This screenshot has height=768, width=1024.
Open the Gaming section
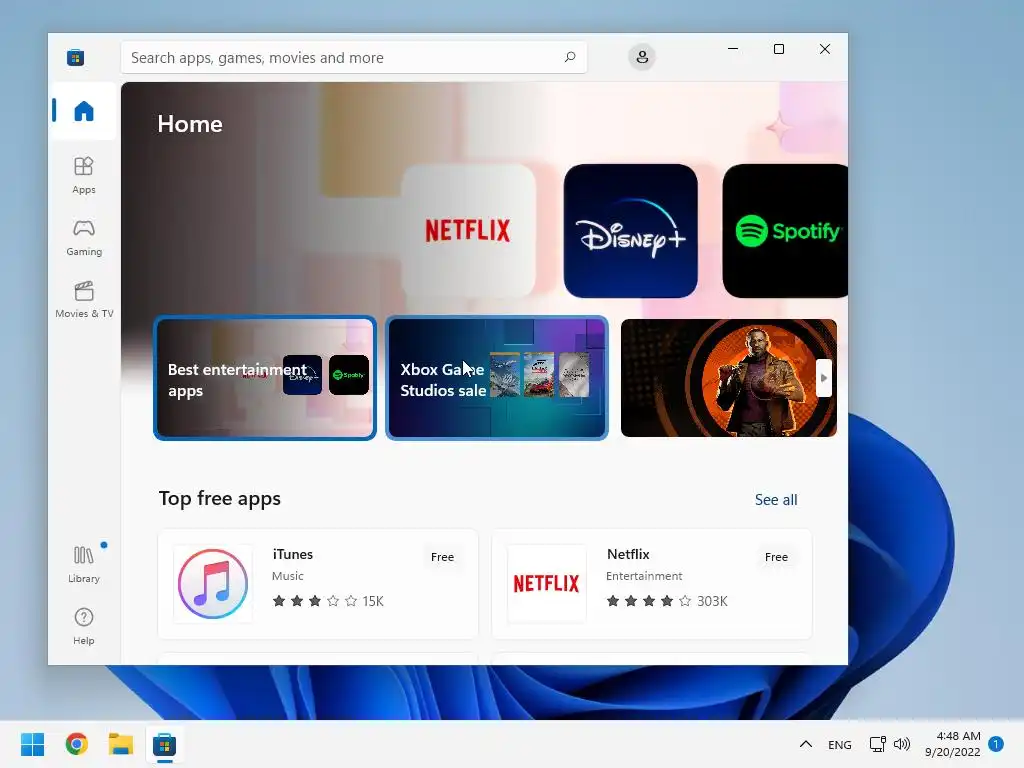pos(84,237)
